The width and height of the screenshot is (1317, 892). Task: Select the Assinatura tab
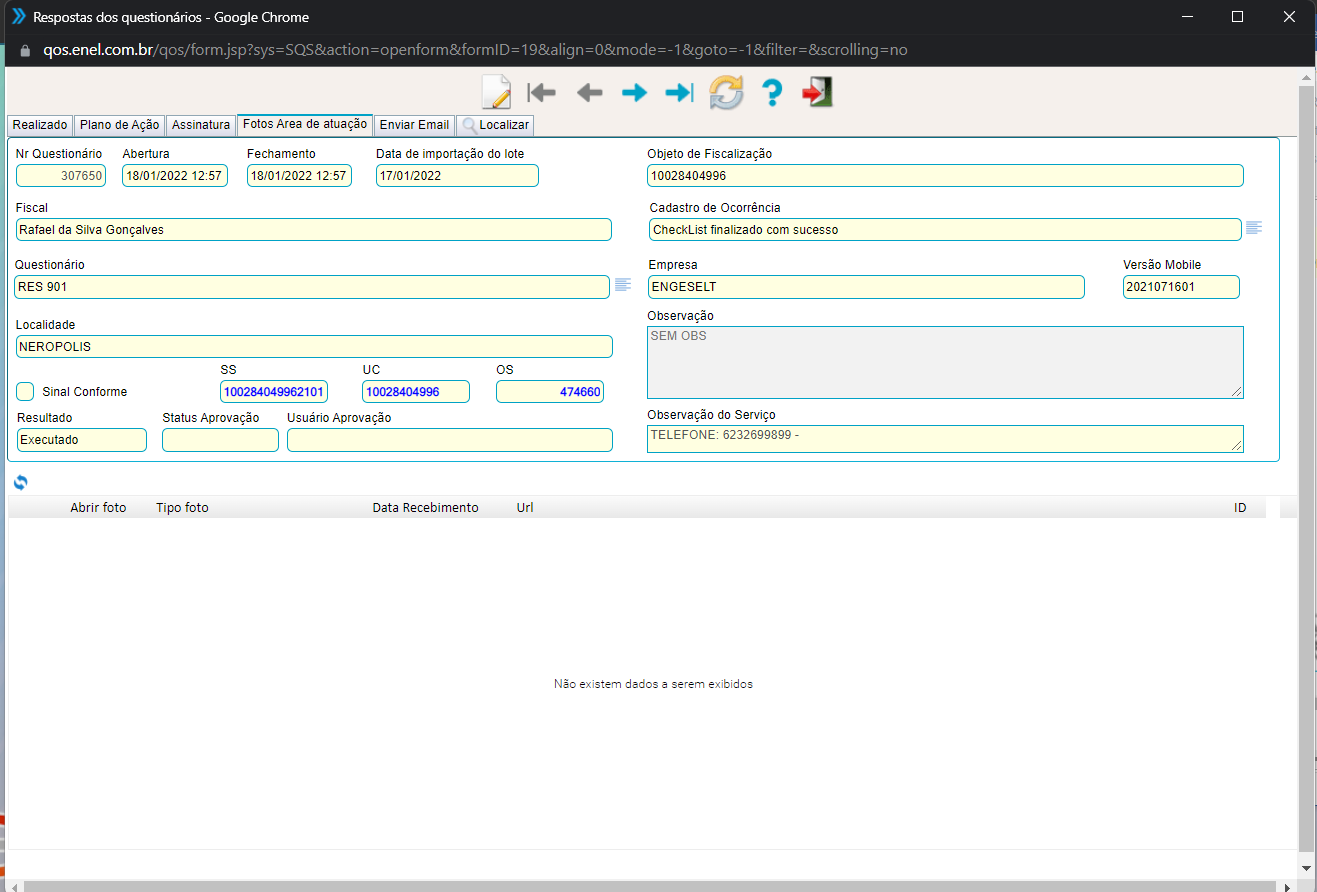[x=201, y=125]
